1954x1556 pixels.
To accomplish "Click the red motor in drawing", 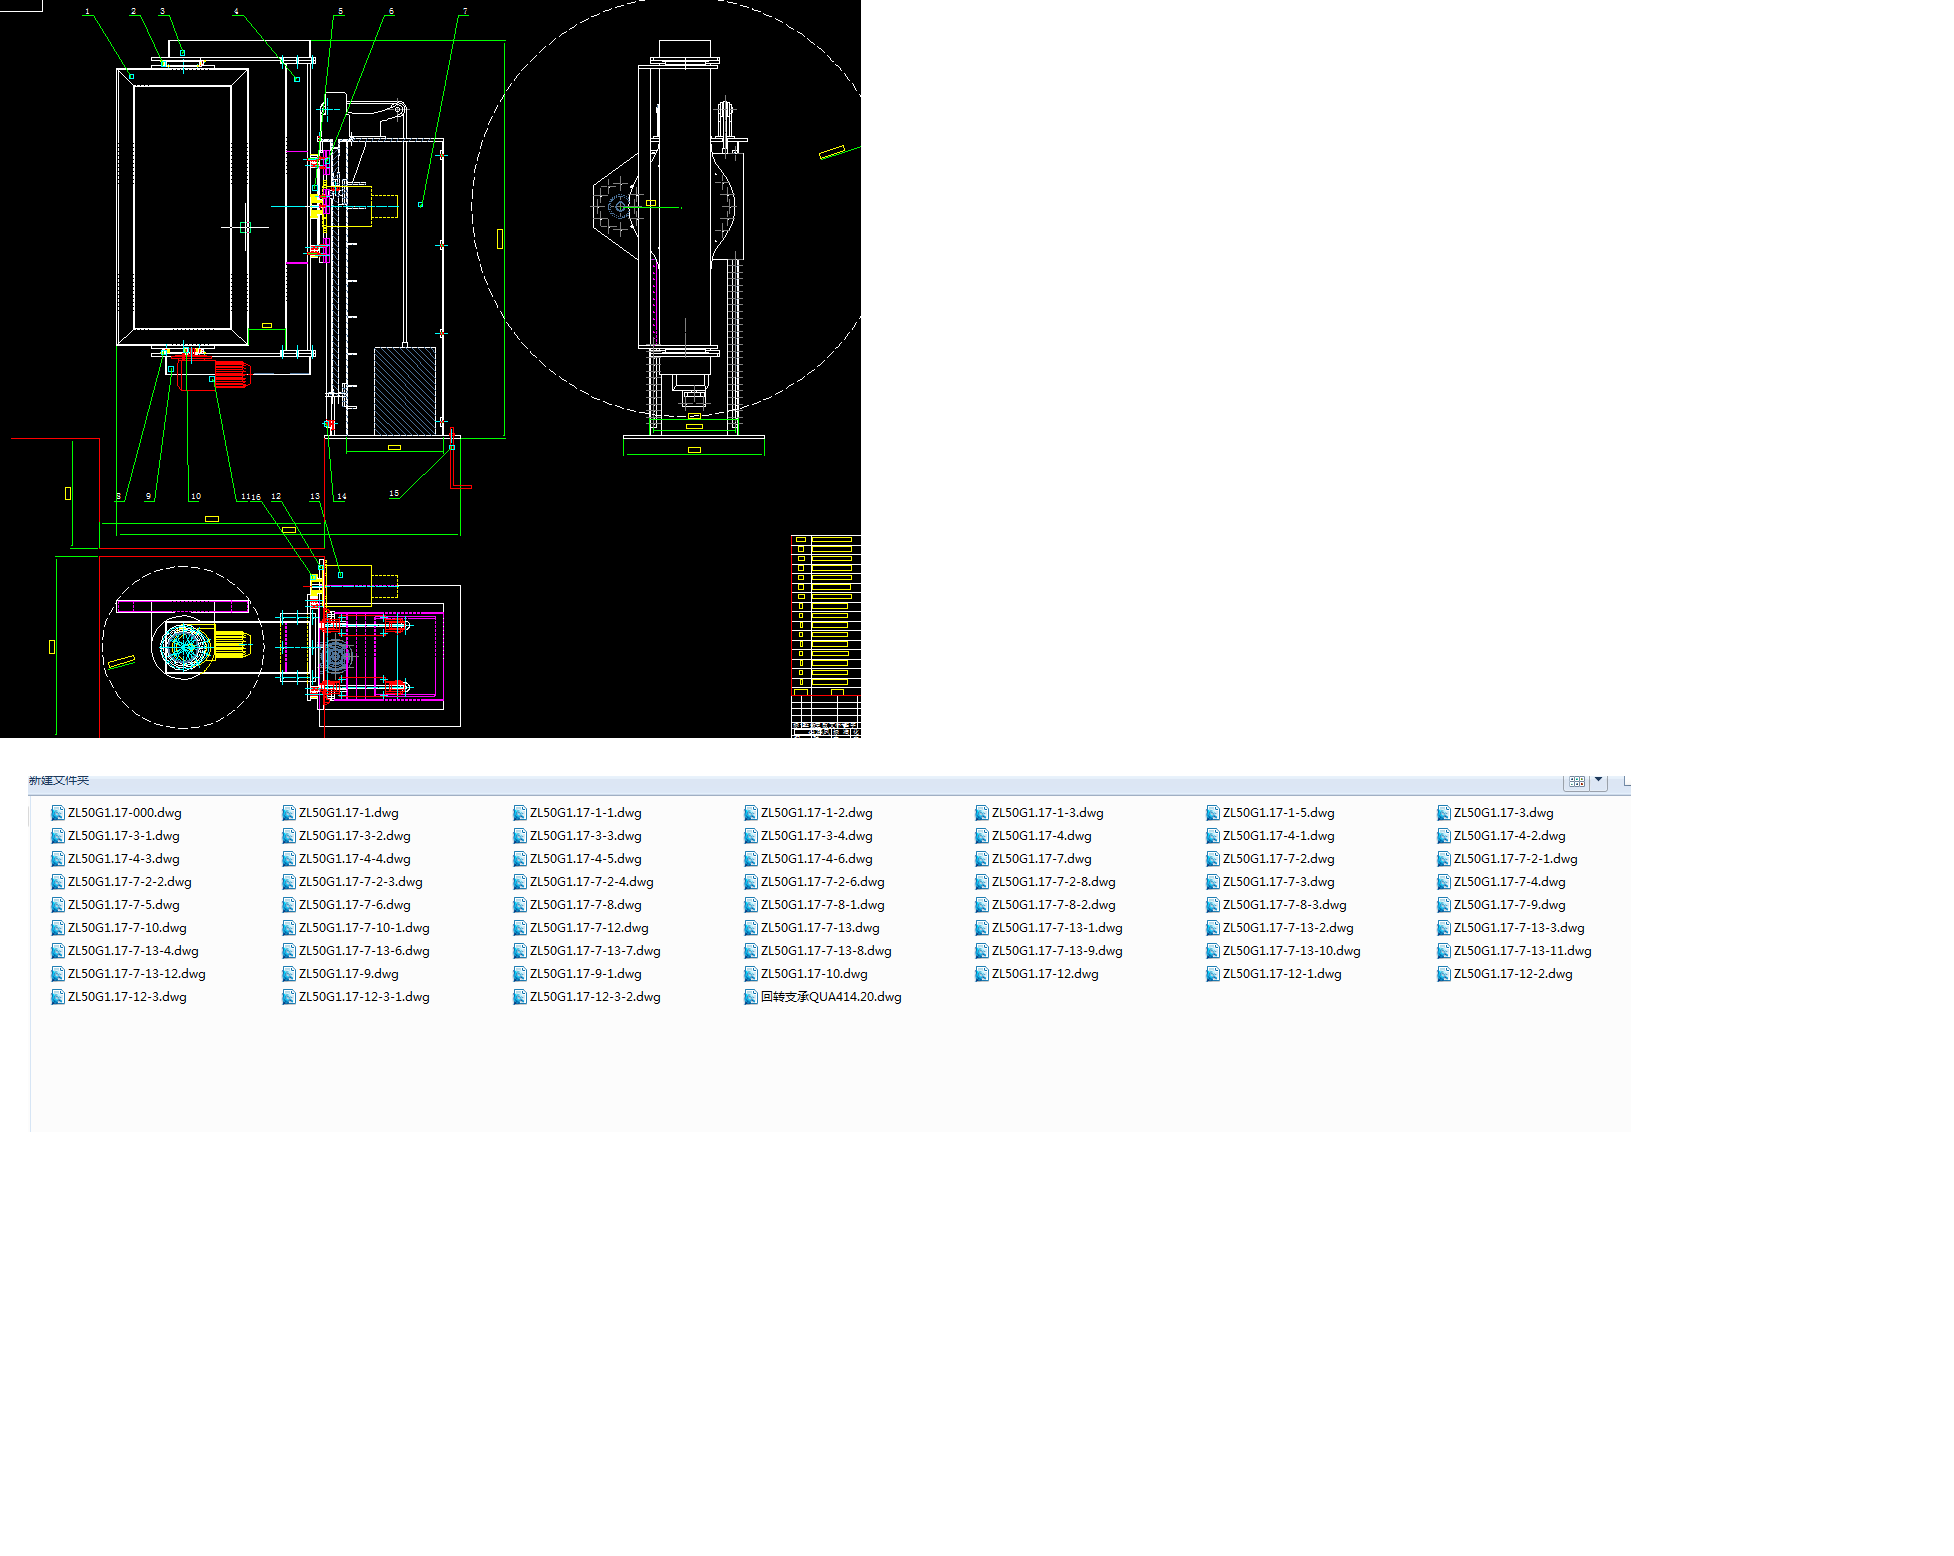I will pos(230,375).
